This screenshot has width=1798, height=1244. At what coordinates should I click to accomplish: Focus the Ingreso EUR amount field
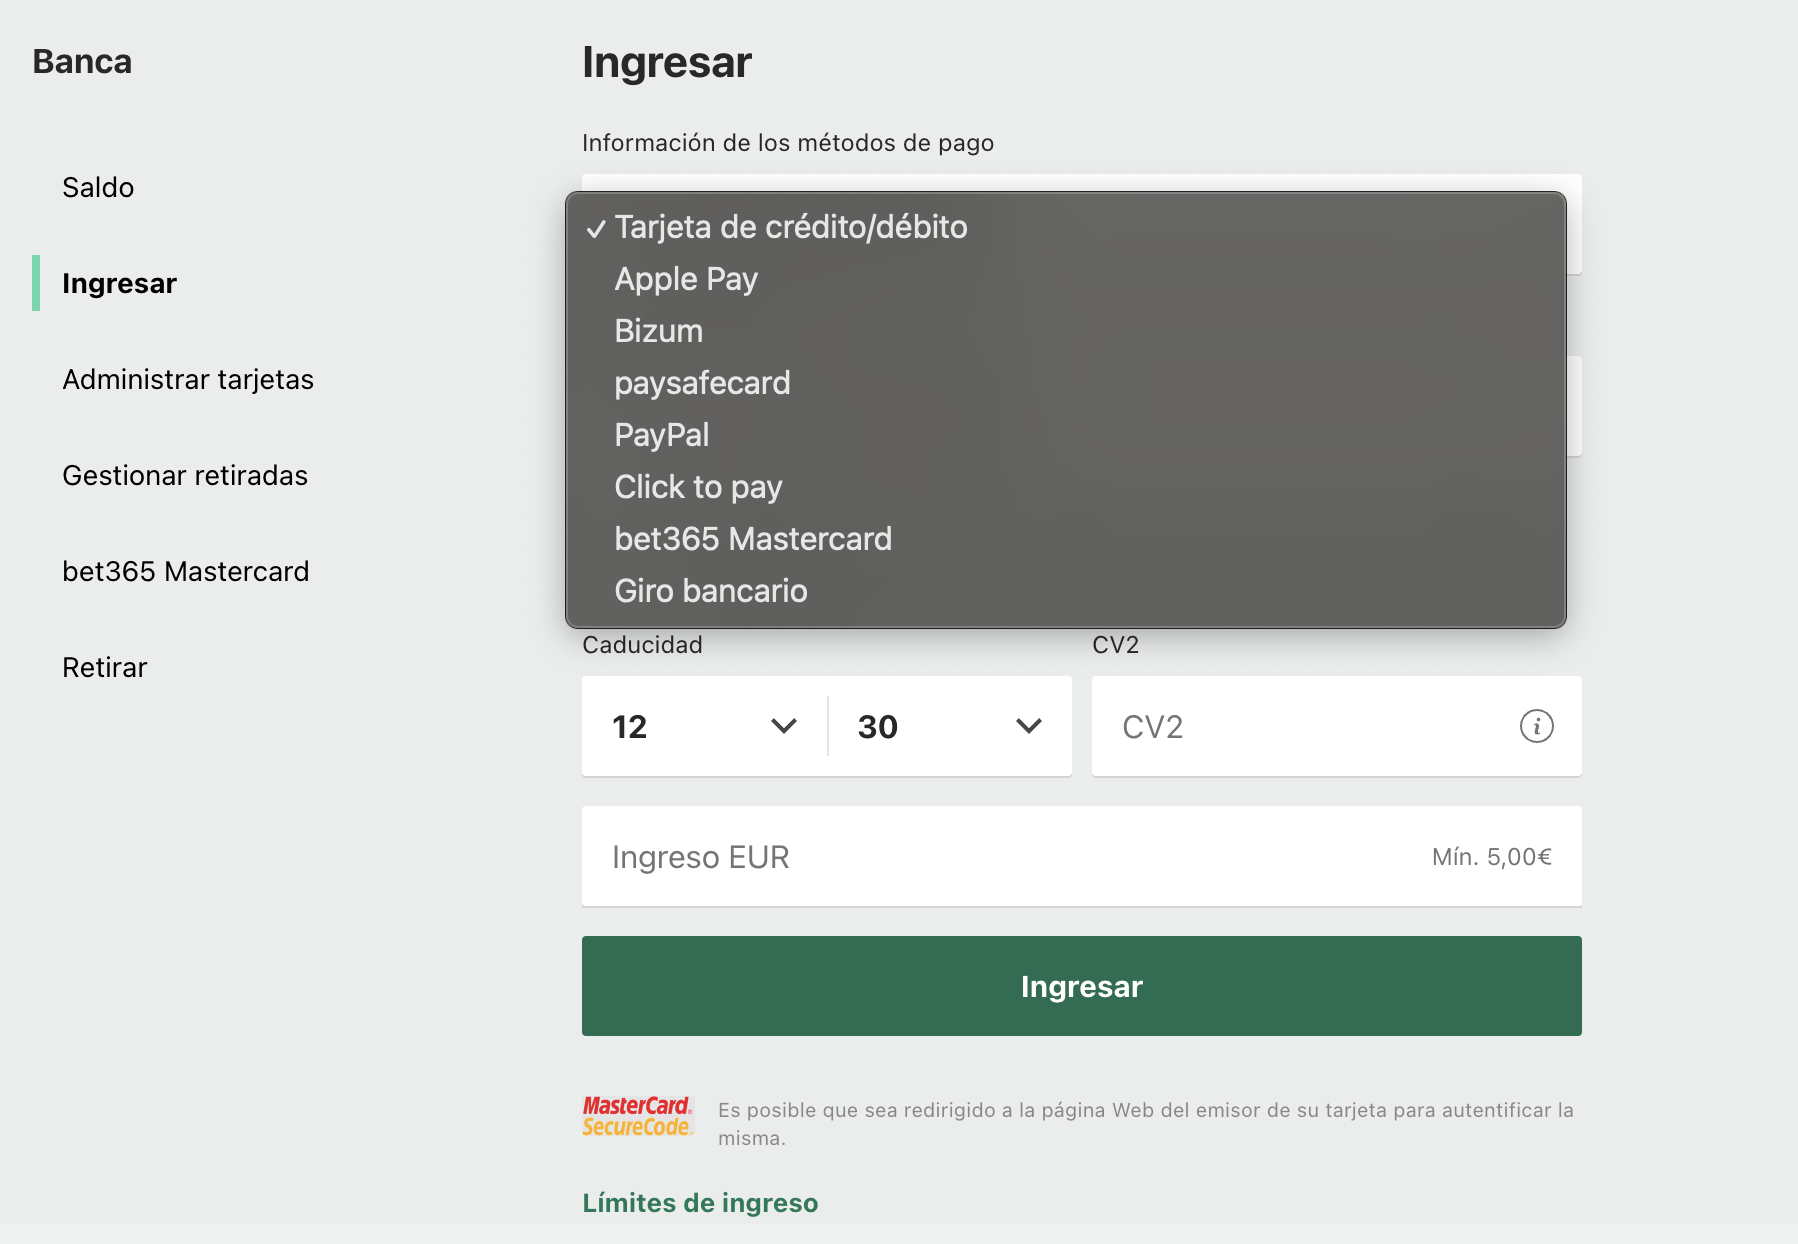point(1081,857)
